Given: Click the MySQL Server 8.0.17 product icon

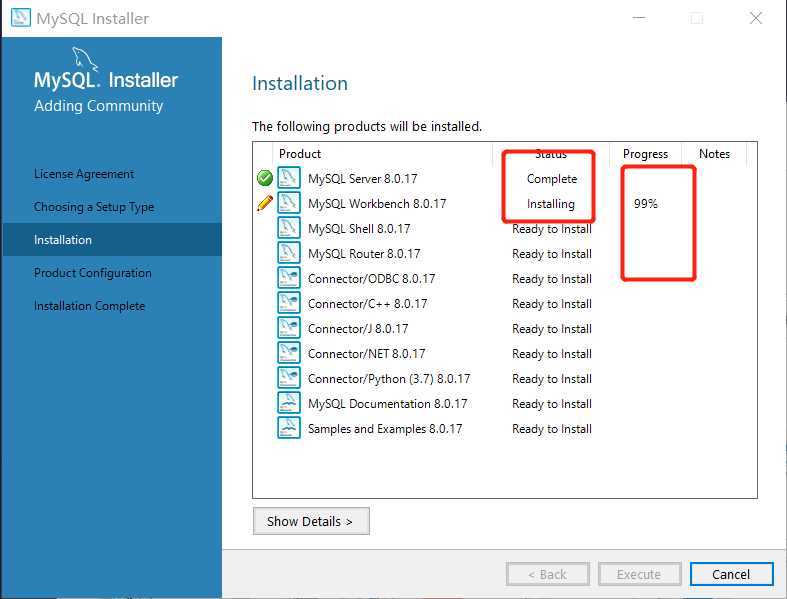Looking at the screenshot, I should 289,178.
